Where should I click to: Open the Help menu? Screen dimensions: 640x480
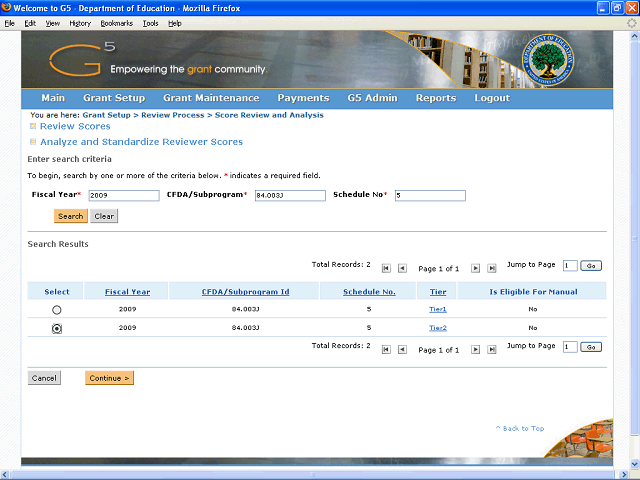[175, 23]
